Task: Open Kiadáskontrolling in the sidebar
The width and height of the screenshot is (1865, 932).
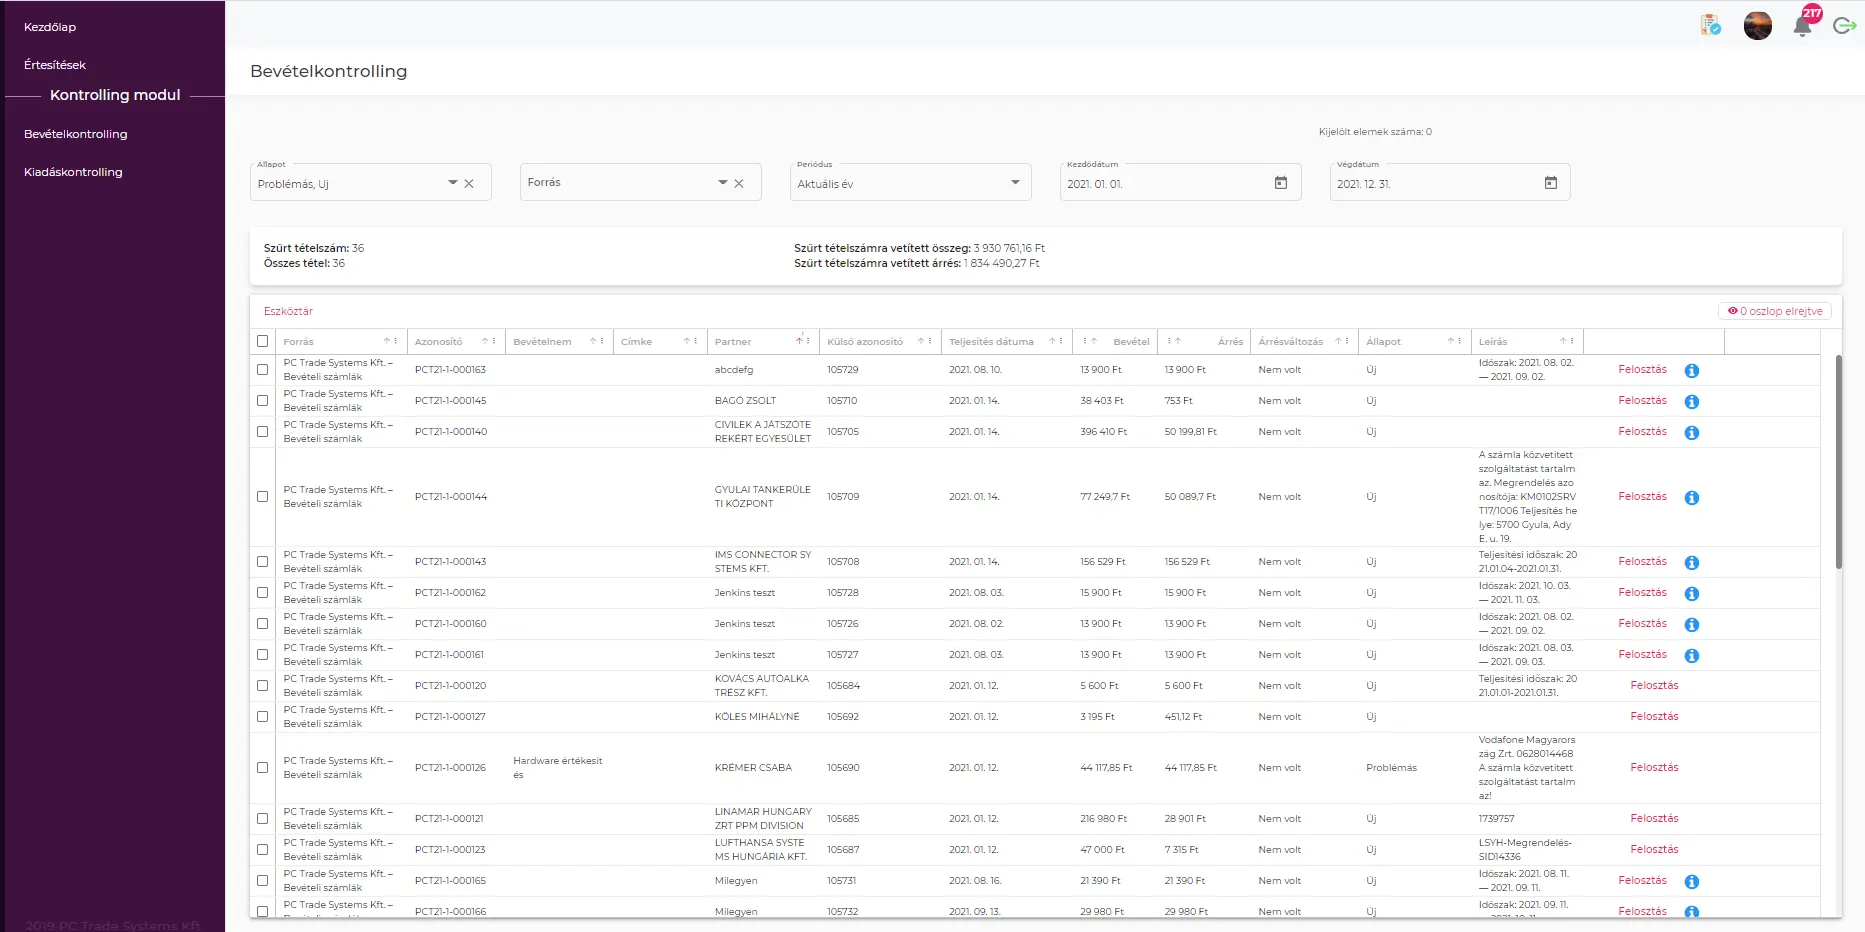Action: click(73, 172)
